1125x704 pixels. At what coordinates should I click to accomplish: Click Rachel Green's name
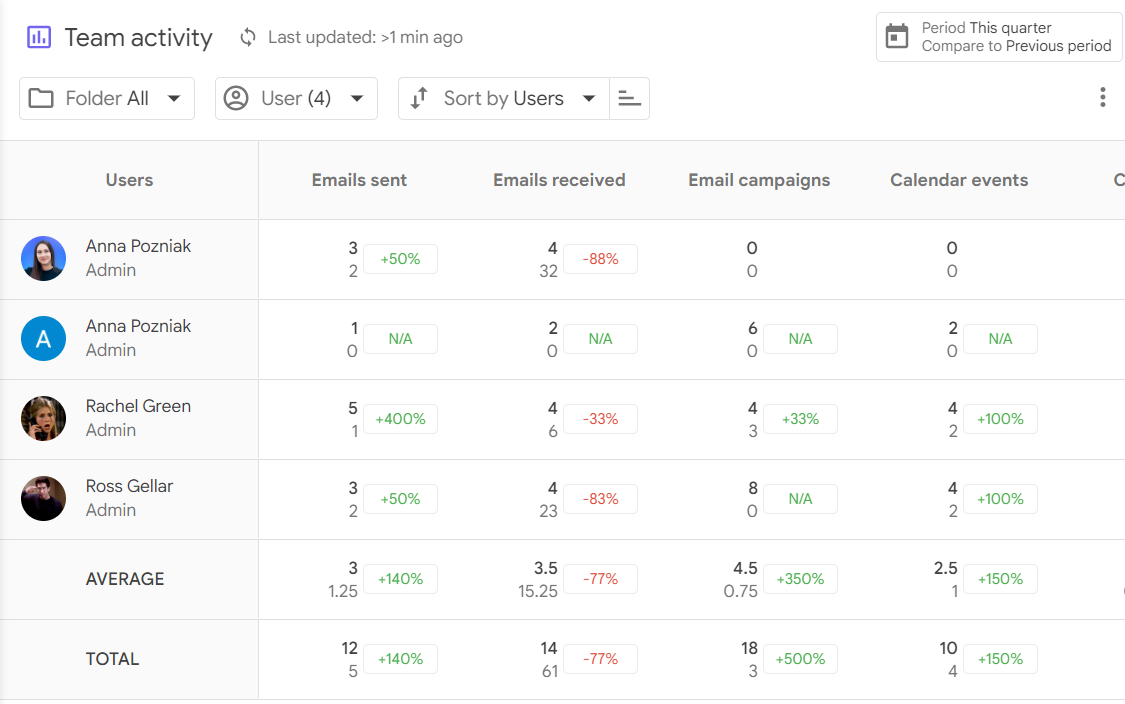coord(138,406)
